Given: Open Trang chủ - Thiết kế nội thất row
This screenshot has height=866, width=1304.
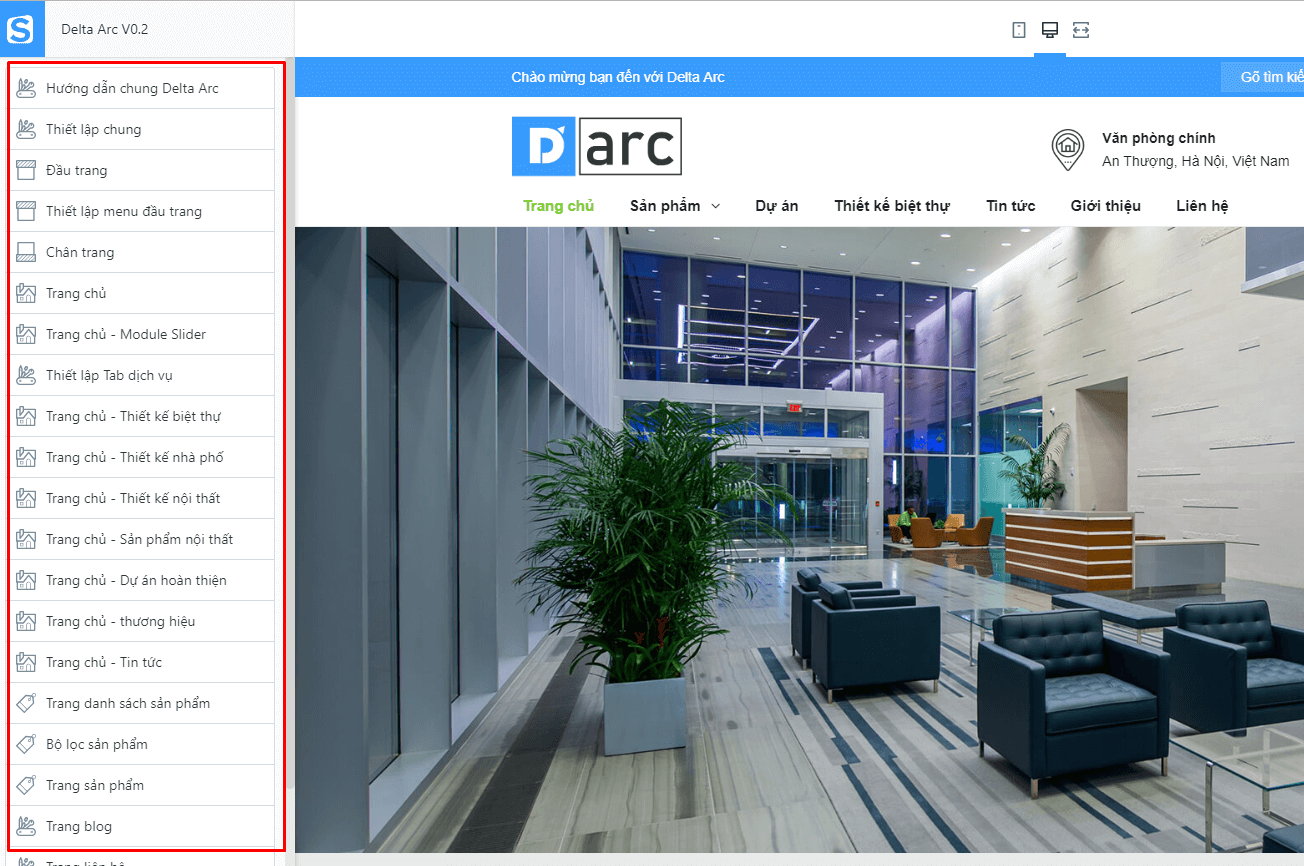Looking at the screenshot, I should (x=142, y=498).
